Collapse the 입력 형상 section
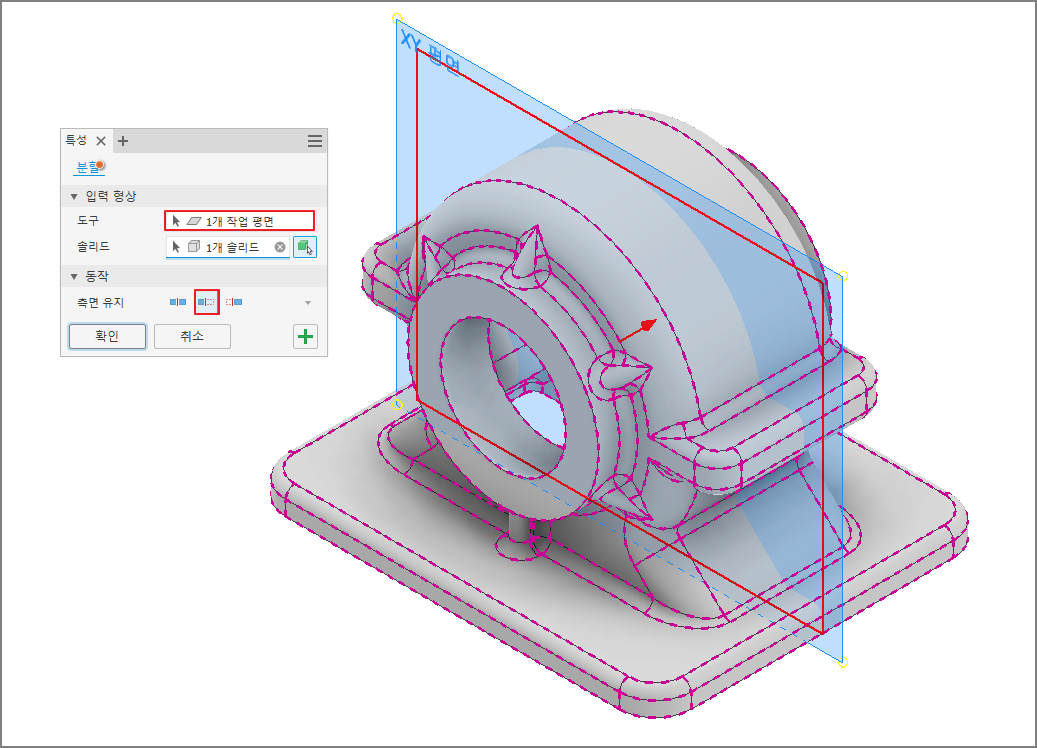 click(x=74, y=196)
